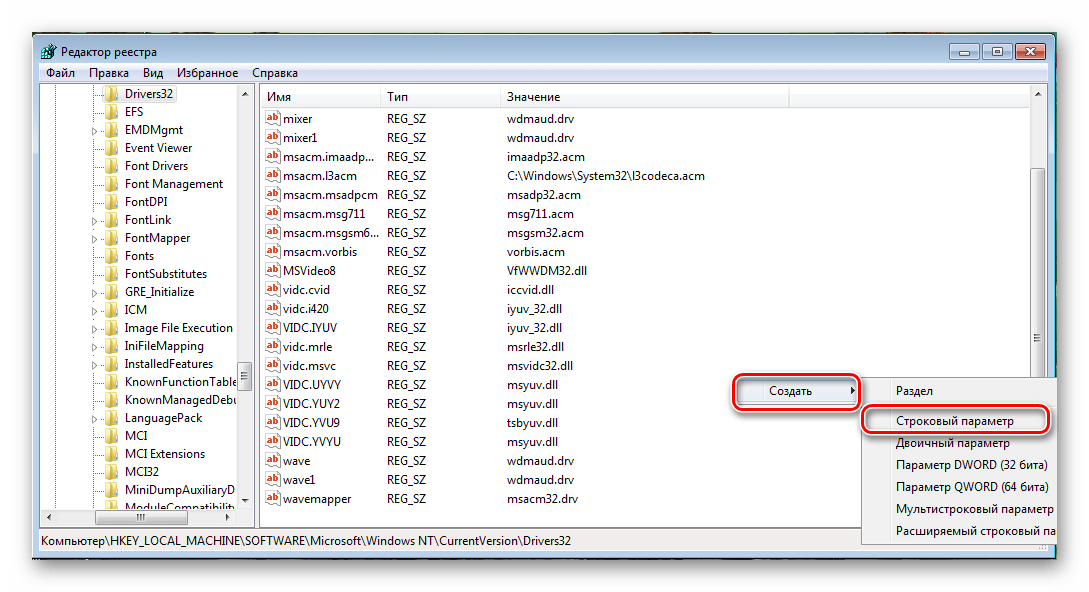Screen dimensions: 1089x592
Task: Click the icon beside msacm.vorbis entry
Action: (273, 252)
